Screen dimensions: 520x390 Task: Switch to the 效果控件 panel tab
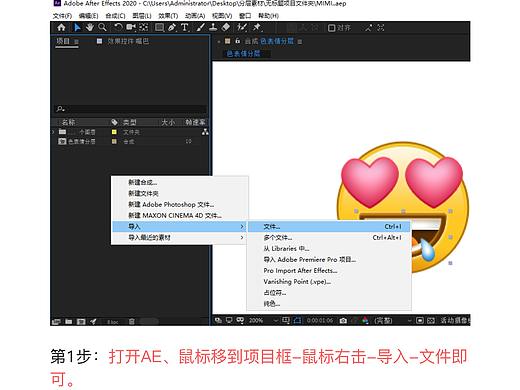click(128, 41)
